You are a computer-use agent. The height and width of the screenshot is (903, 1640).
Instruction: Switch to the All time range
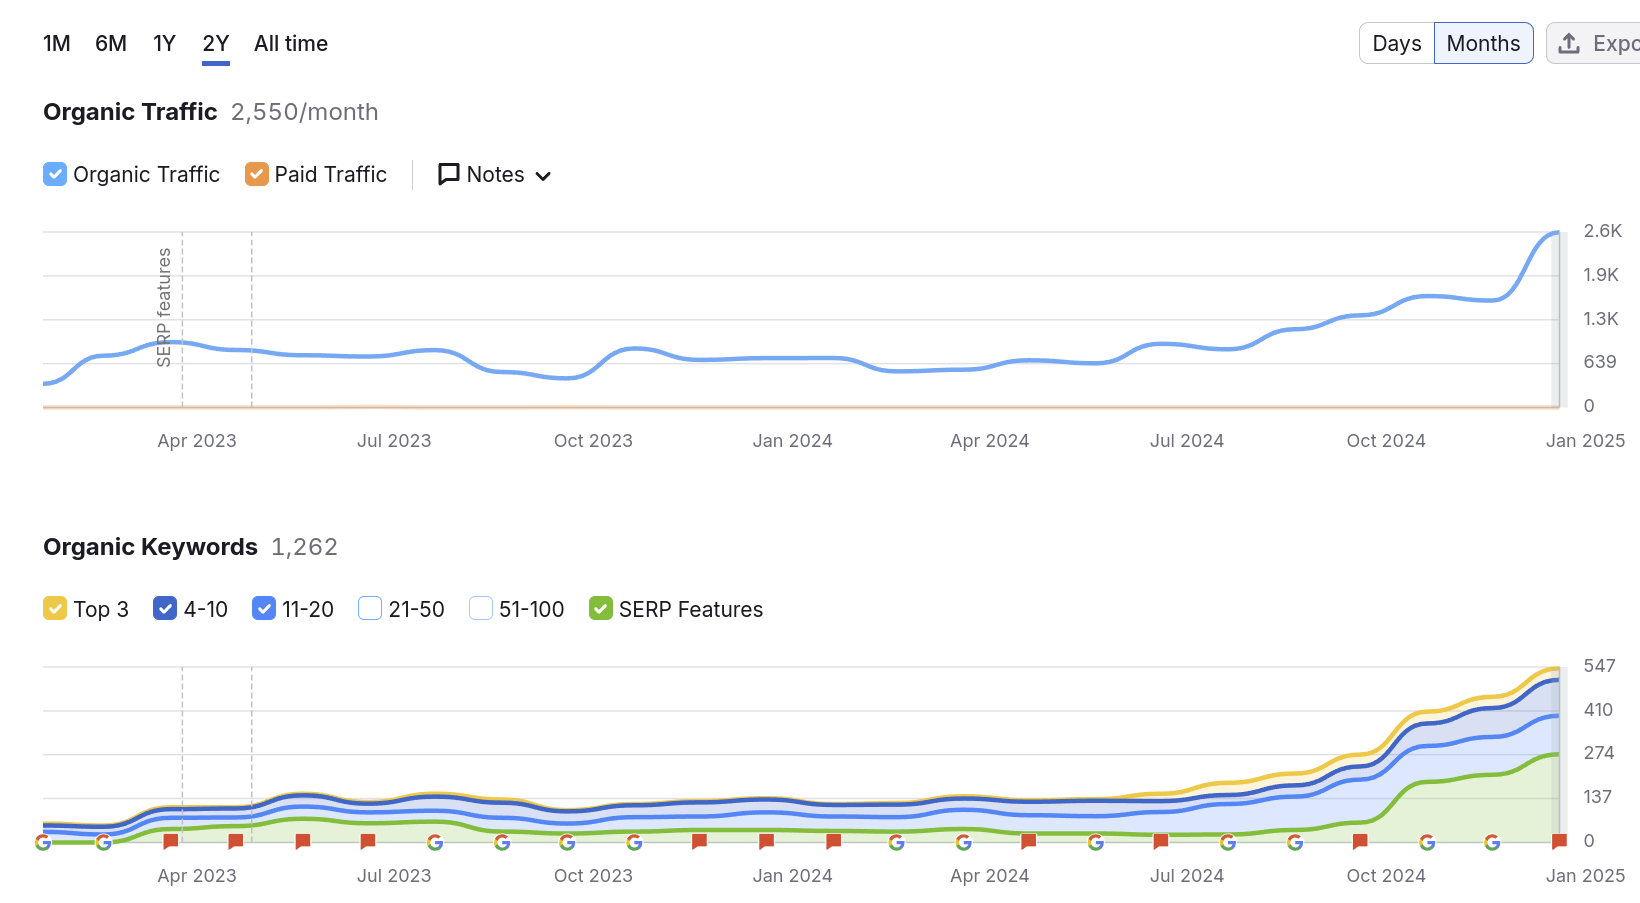[291, 43]
